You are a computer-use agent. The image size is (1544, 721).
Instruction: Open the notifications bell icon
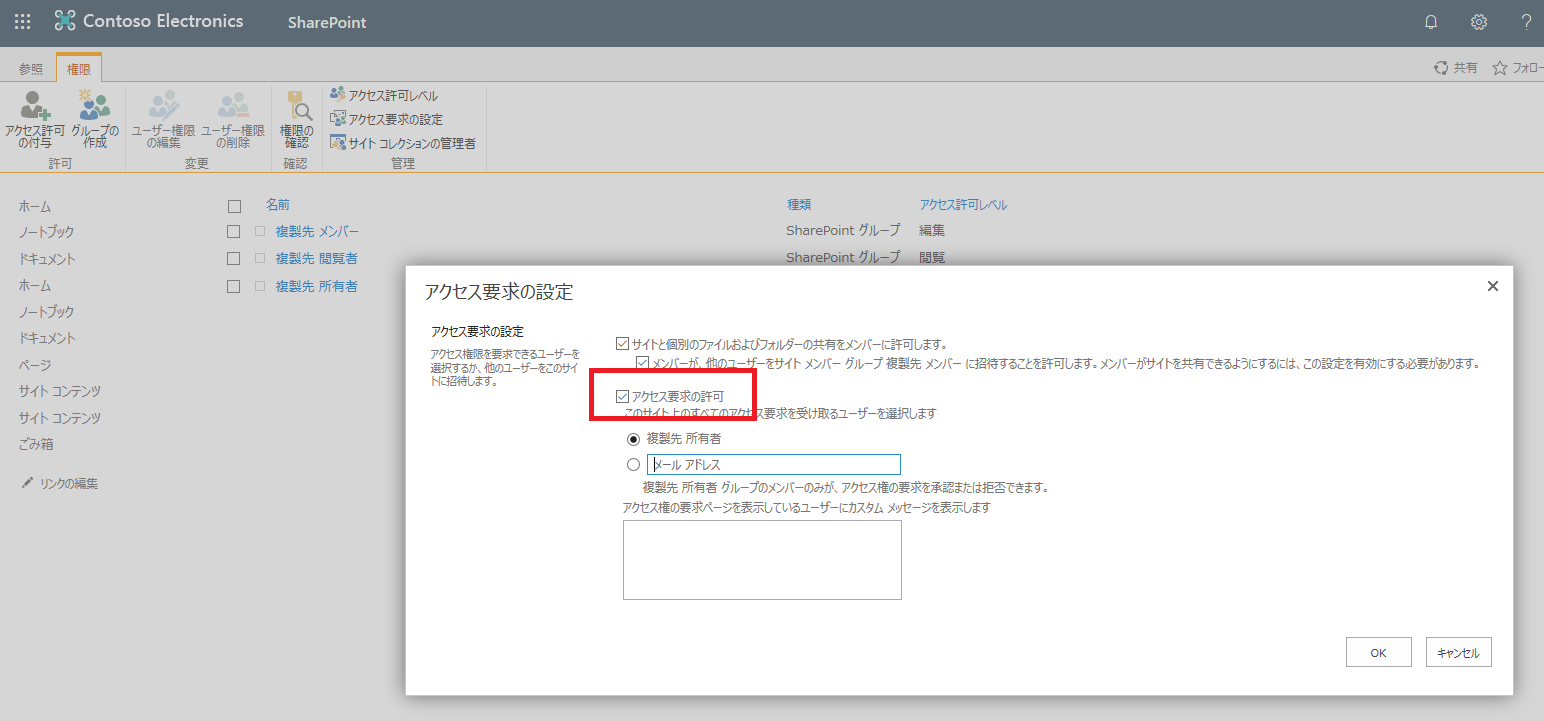click(1430, 21)
